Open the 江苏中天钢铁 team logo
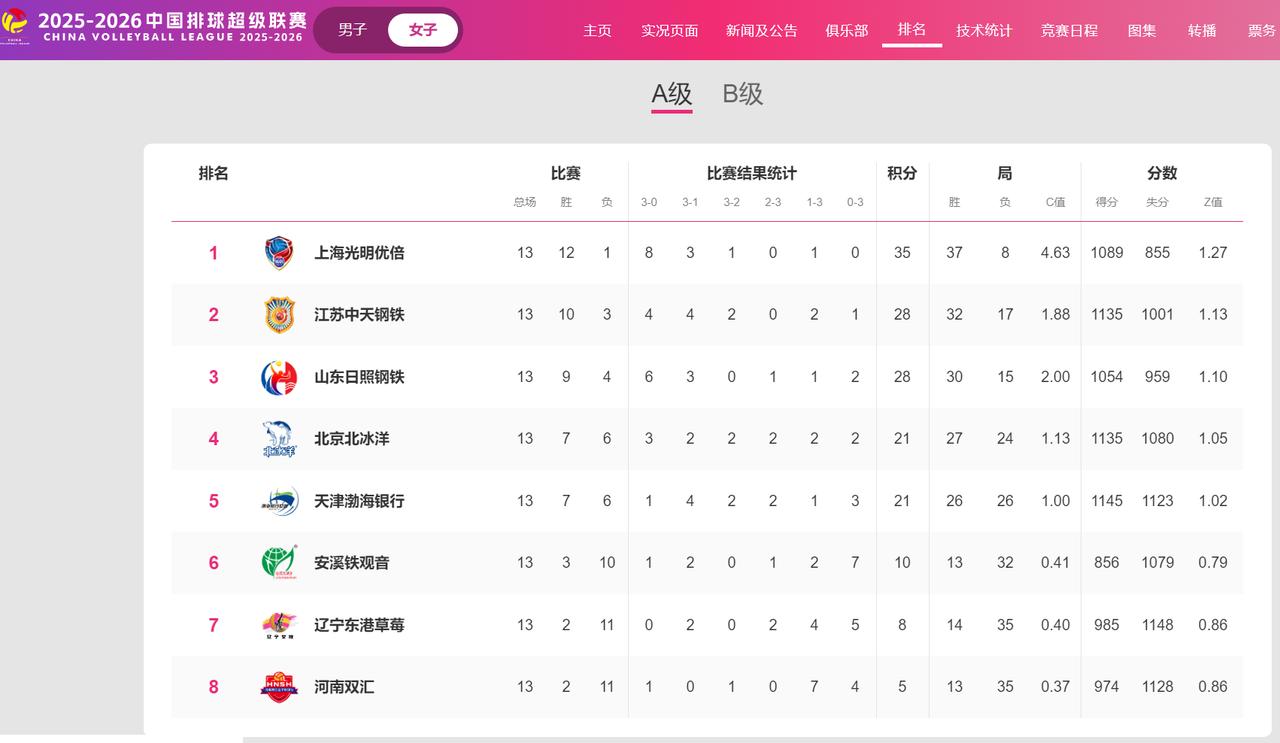This screenshot has height=743, width=1280. tap(279, 315)
